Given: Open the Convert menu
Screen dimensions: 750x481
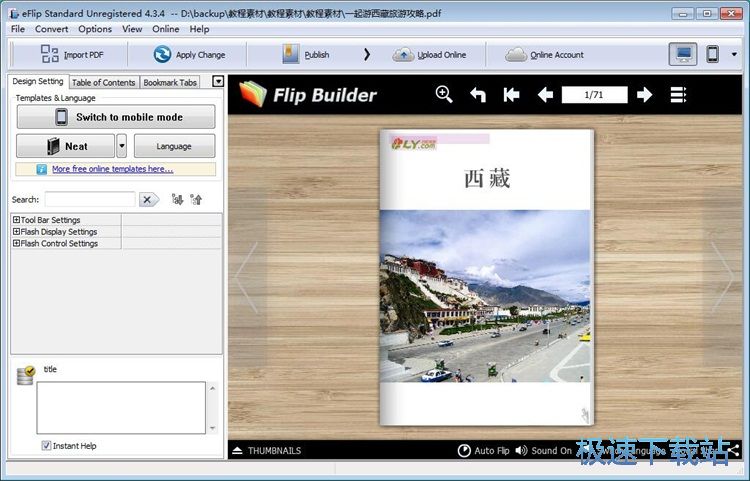Looking at the screenshot, I should (x=51, y=29).
